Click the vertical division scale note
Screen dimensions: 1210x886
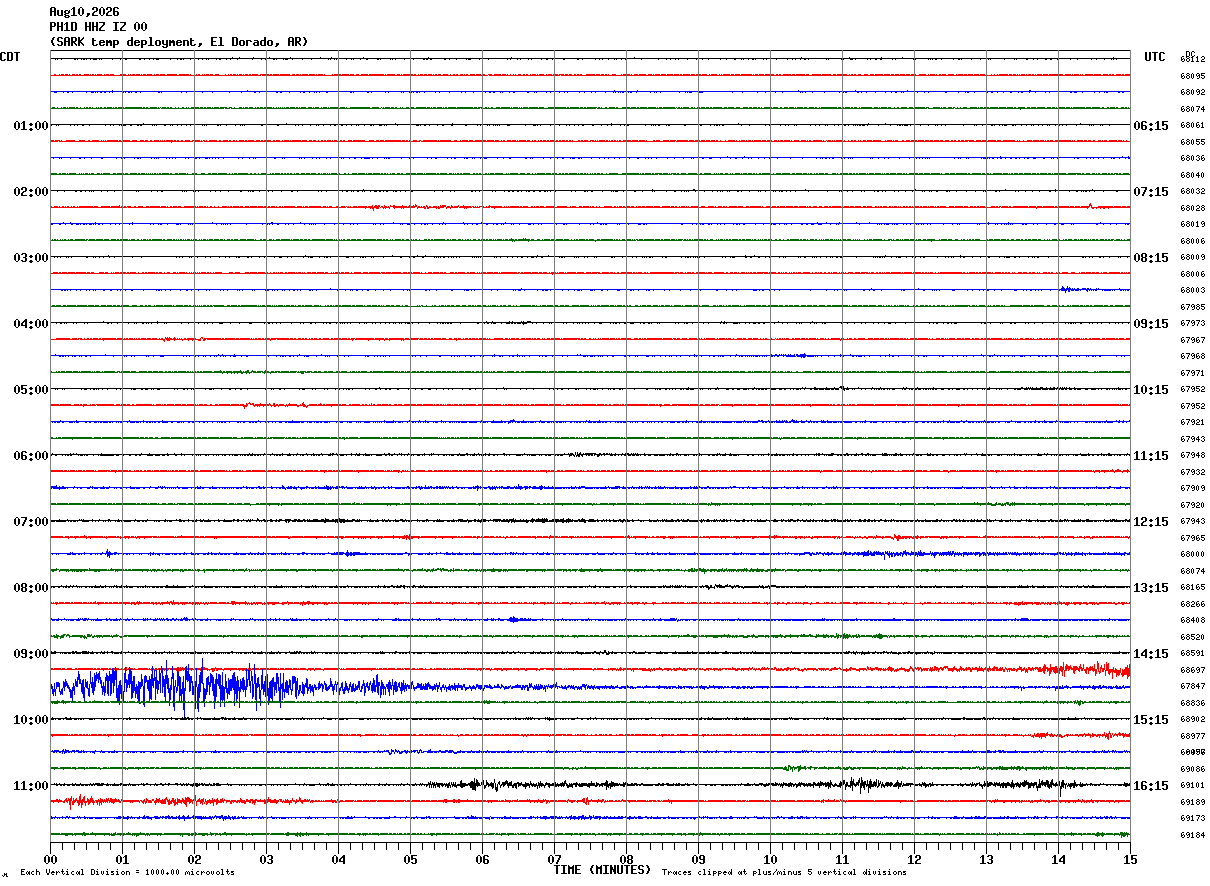[x=127, y=873]
